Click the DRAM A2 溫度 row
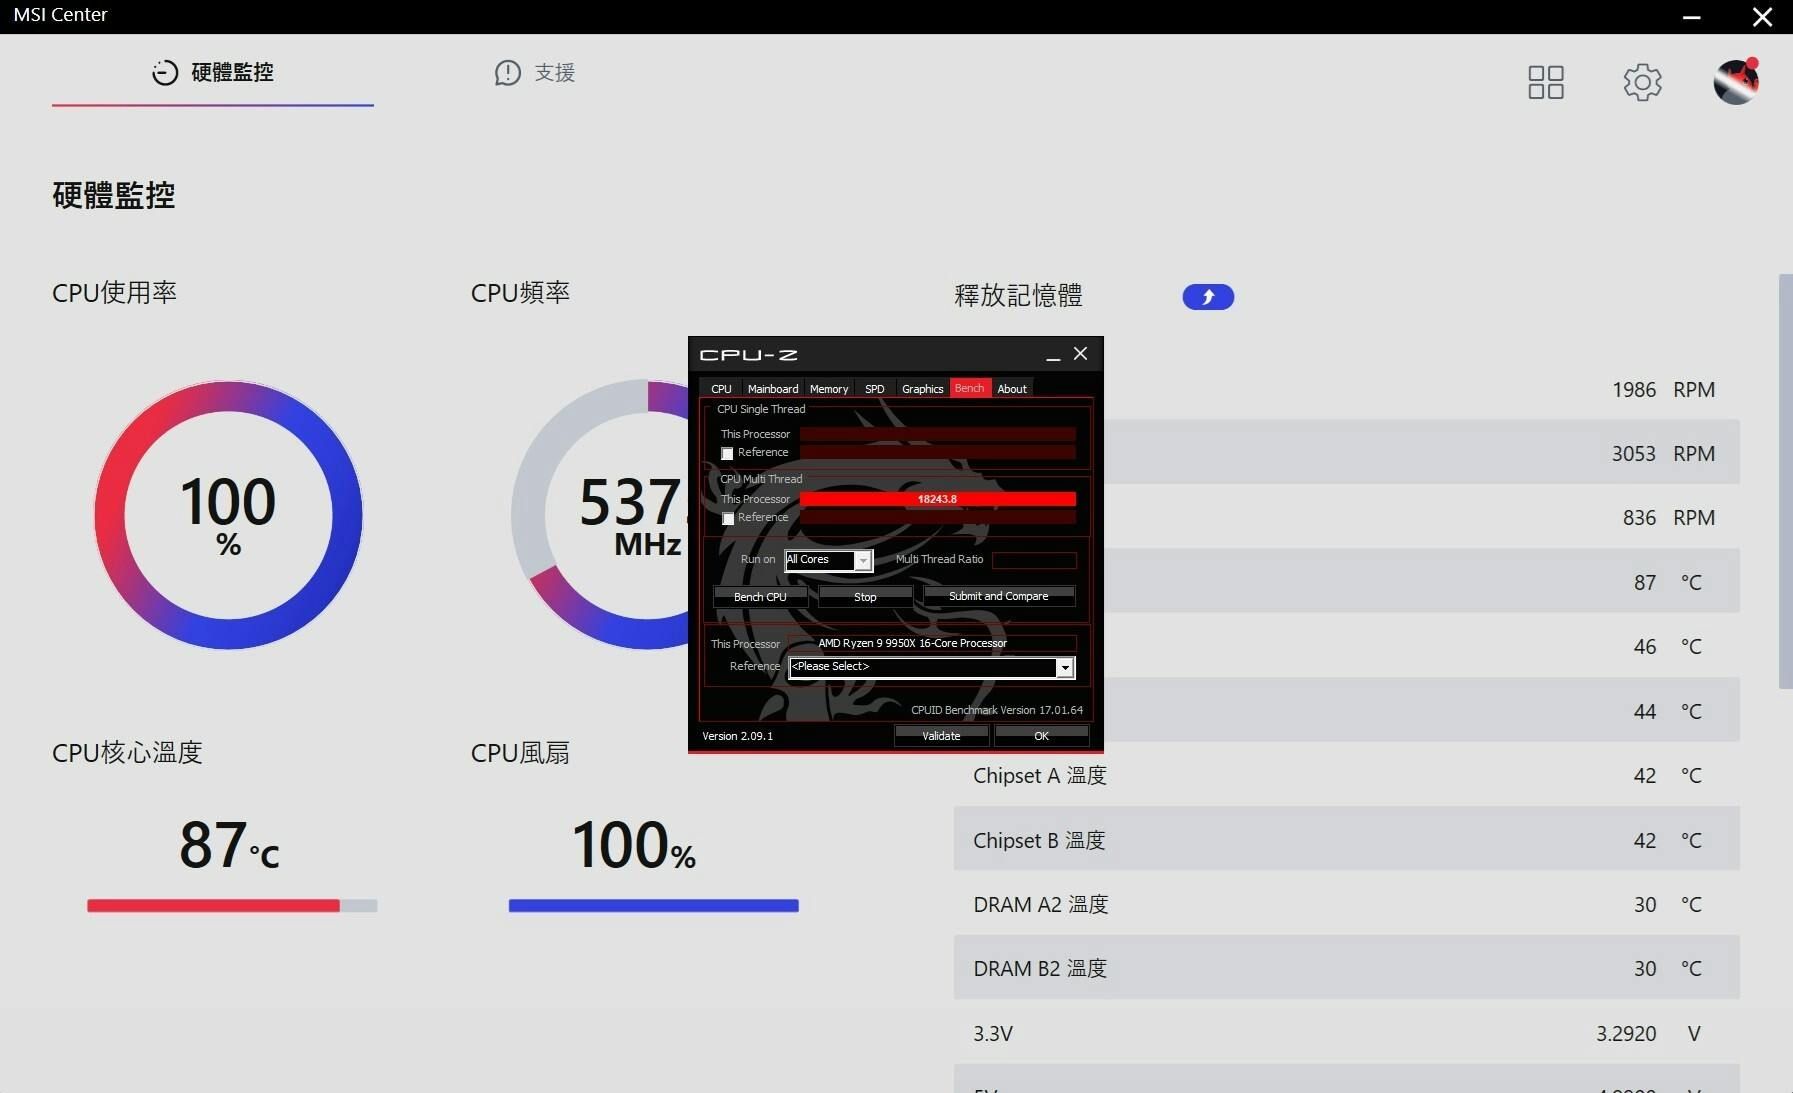 pyautogui.click(x=1346, y=904)
